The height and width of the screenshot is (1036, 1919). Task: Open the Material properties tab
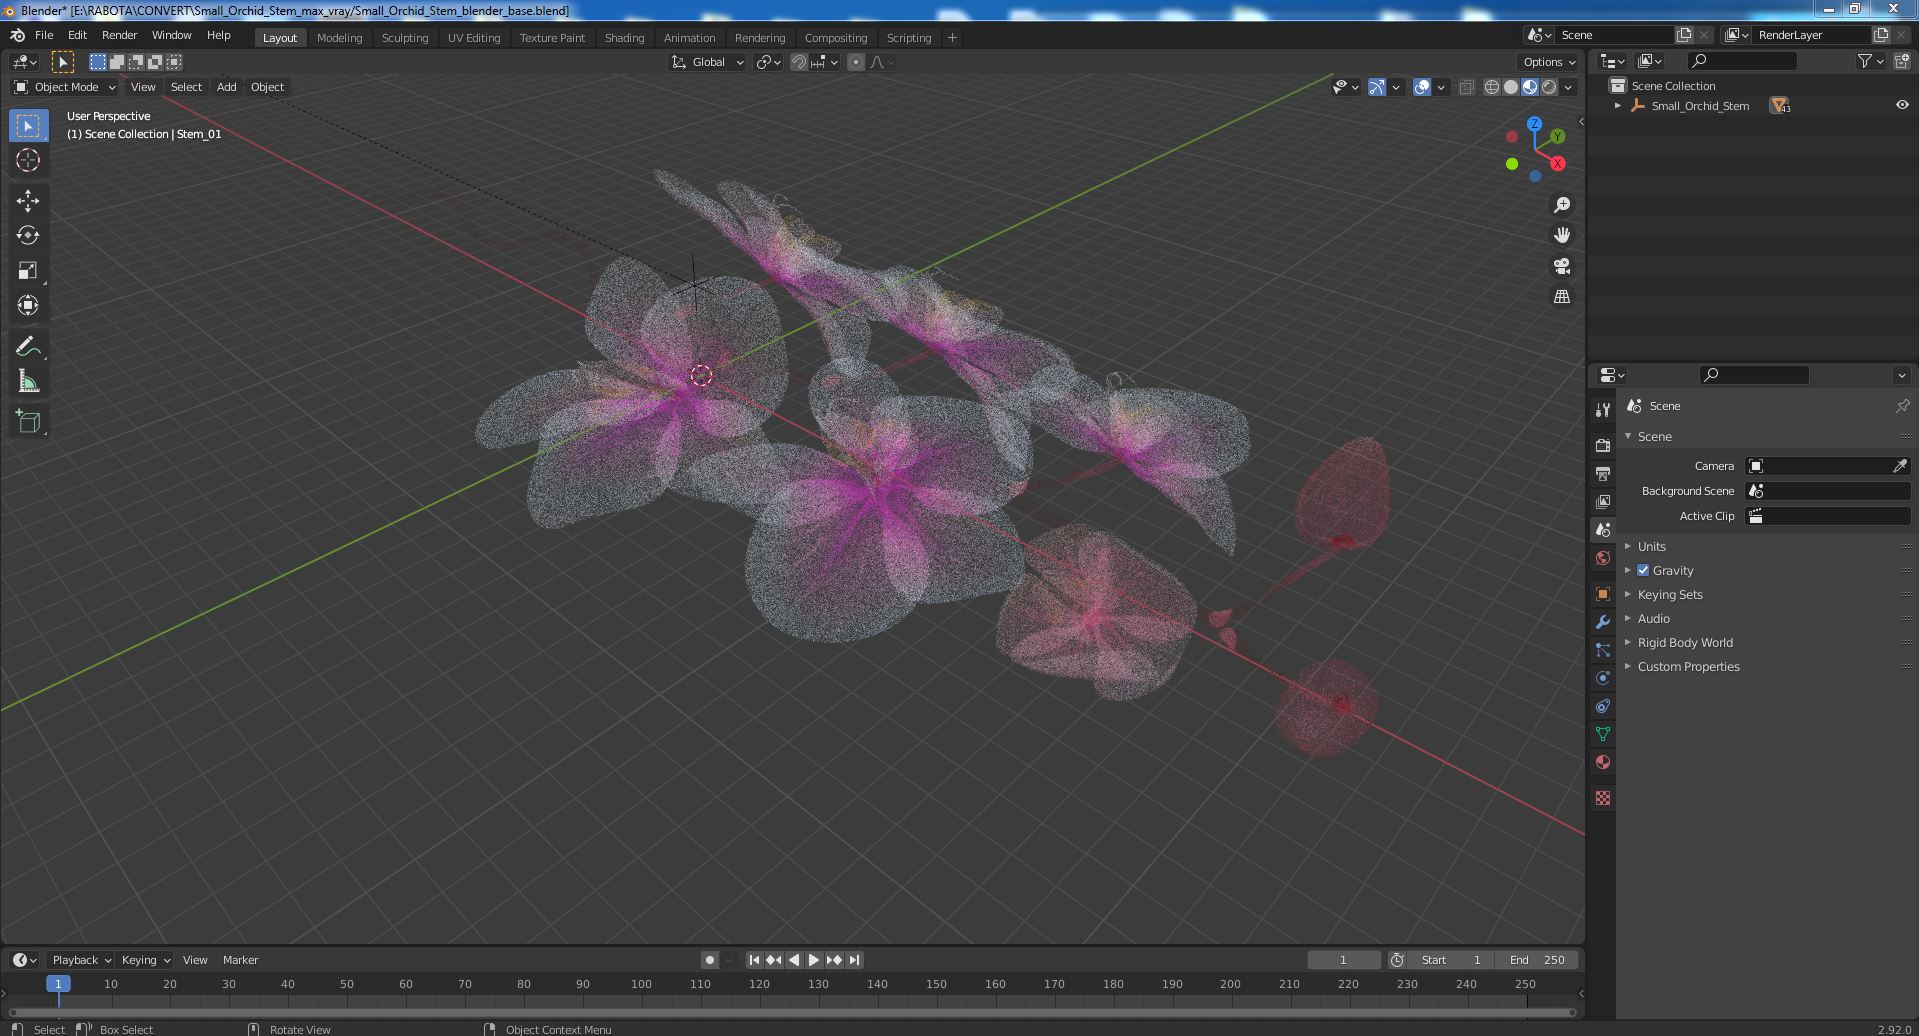pyautogui.click(x=1603, y=762)
